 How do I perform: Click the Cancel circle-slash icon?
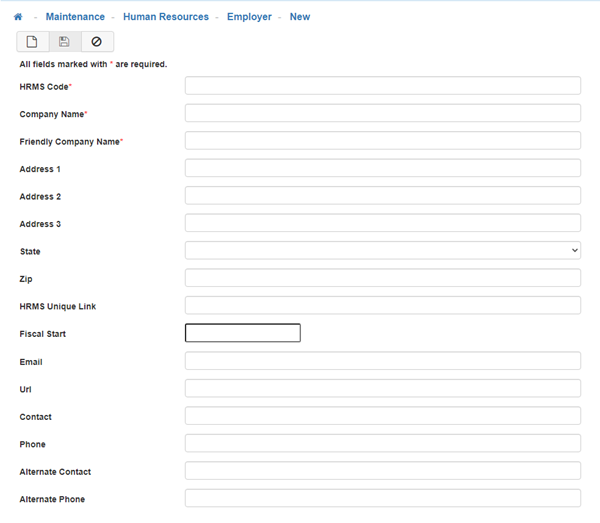pyautogui.click(x=97, y=42)
